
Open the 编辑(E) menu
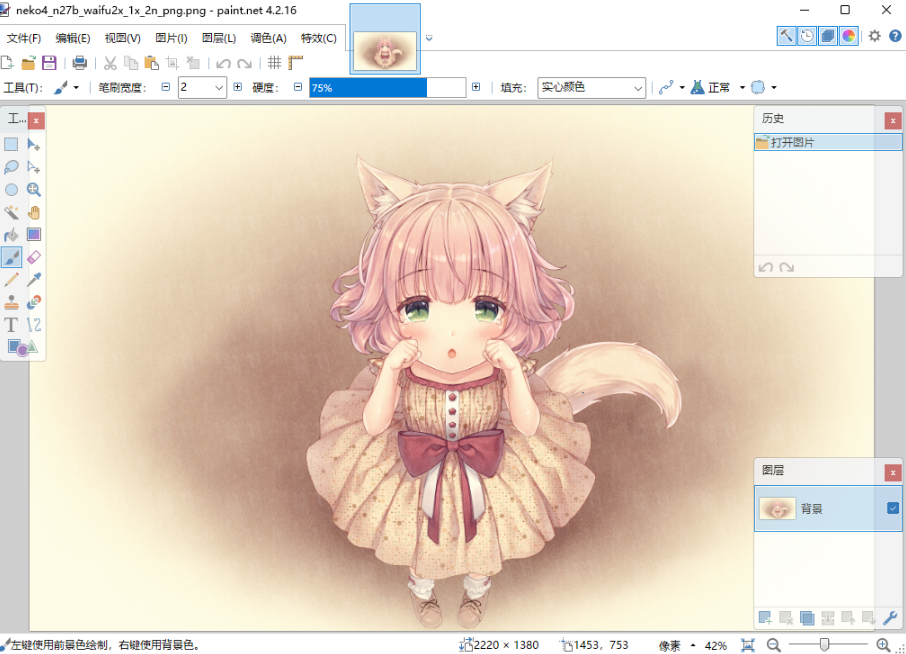coord(73,38)
